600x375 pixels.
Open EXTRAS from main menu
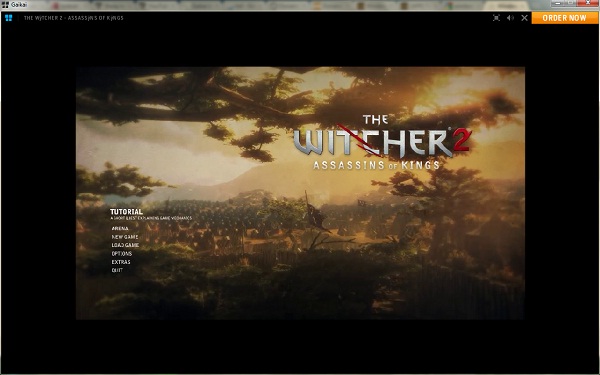click(121, 262)
